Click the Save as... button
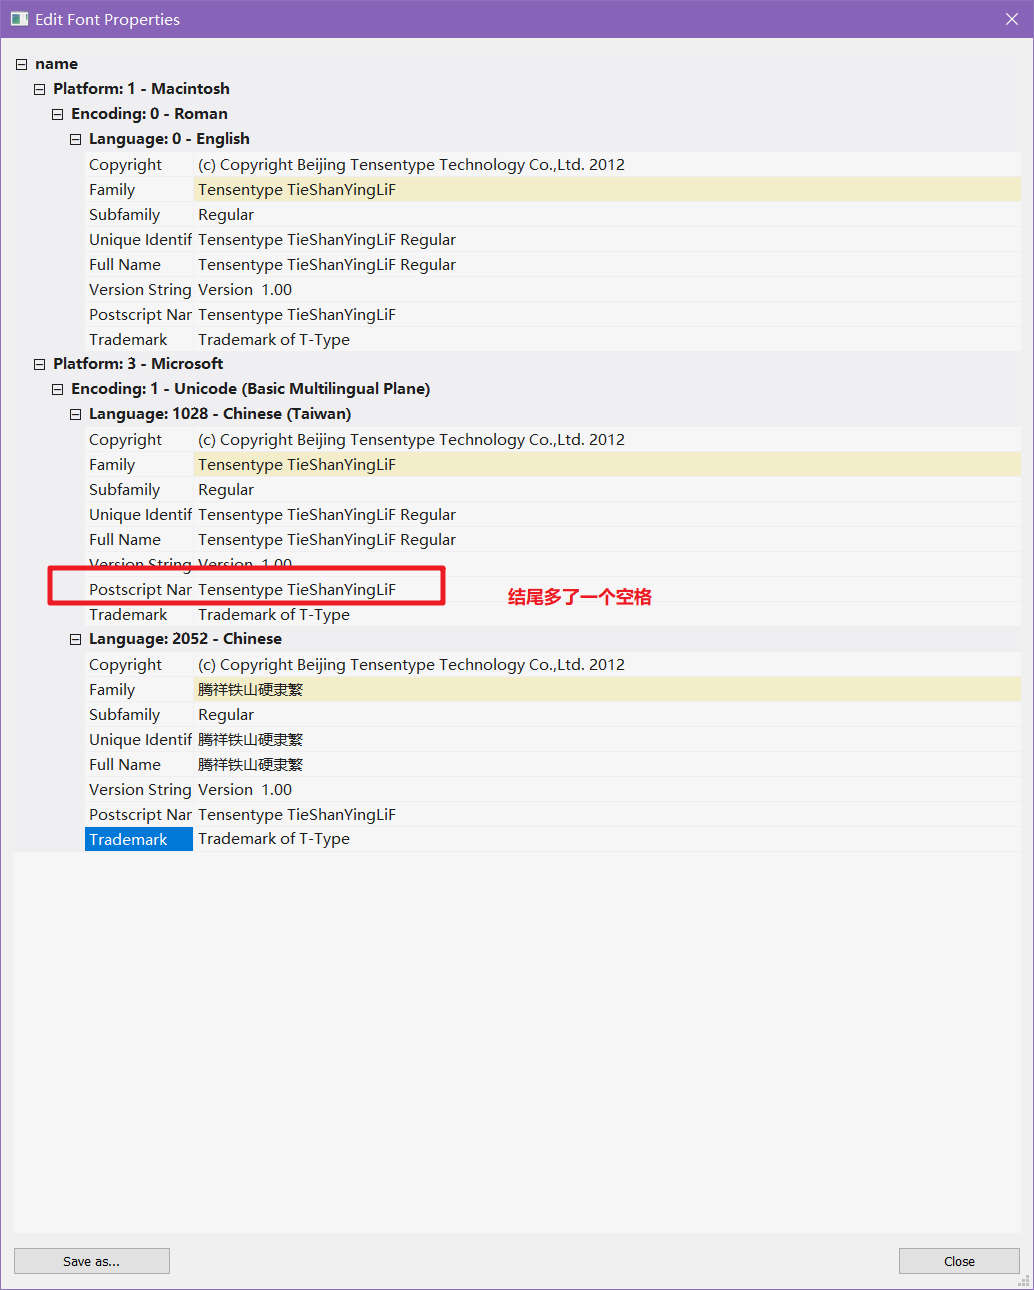 (x=92, y=1261)
